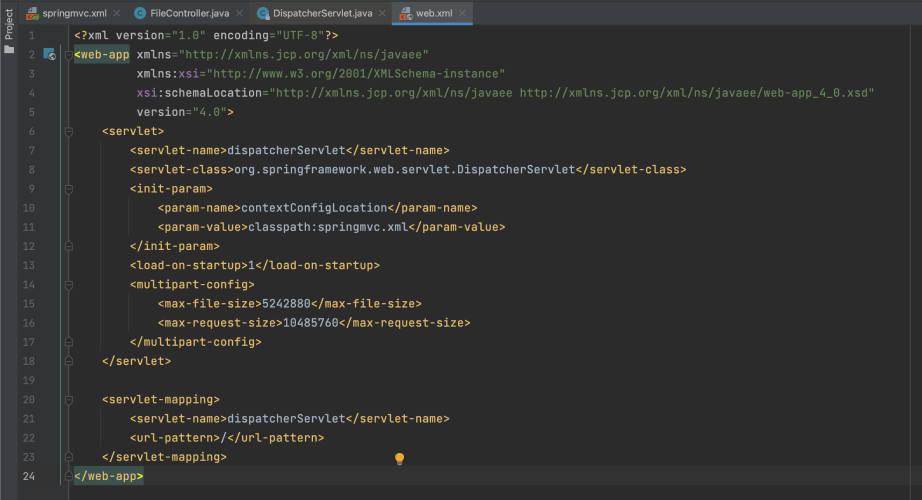Switch to the DispatcherServlet.java tab
The height and width of the screenshot is (500, 922).
click(322, 14)
